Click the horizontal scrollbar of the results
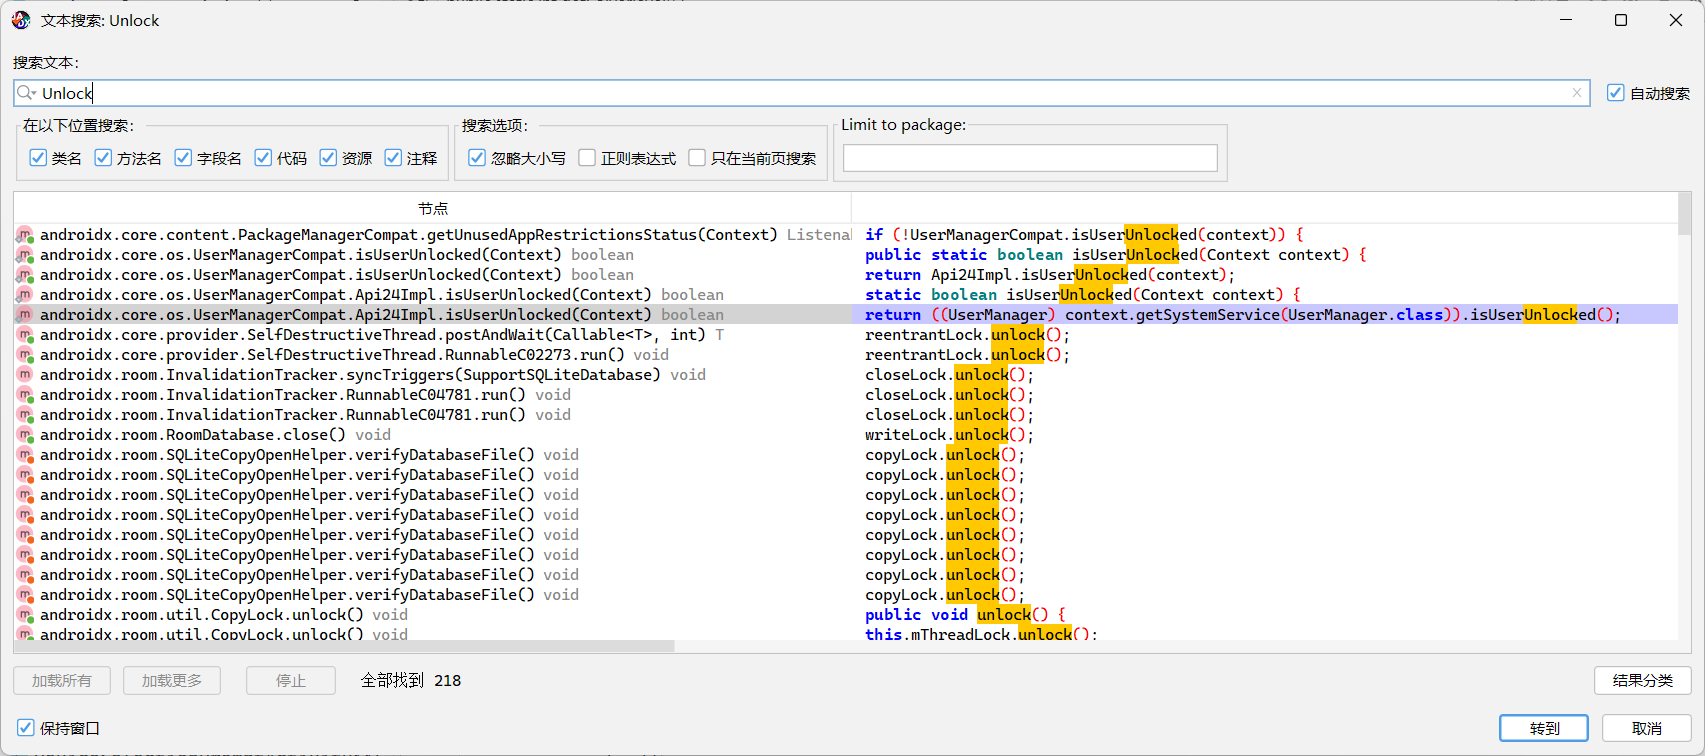This screenshot has height=756, width=1705. coord(344,646)
